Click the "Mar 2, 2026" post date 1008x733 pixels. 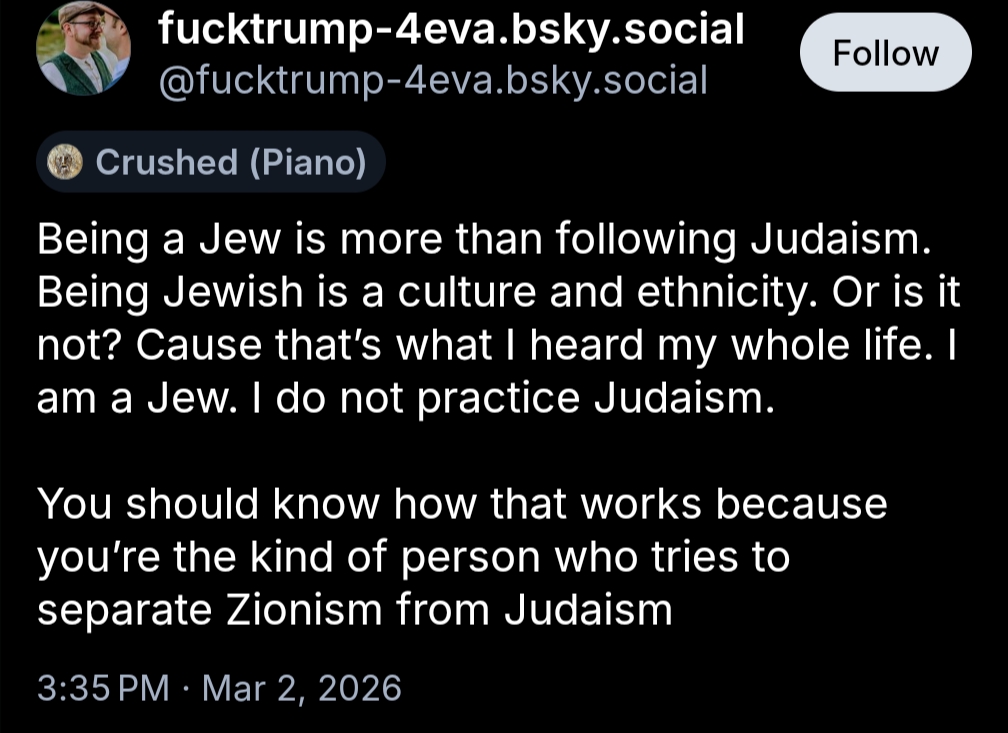coord(301,688)
